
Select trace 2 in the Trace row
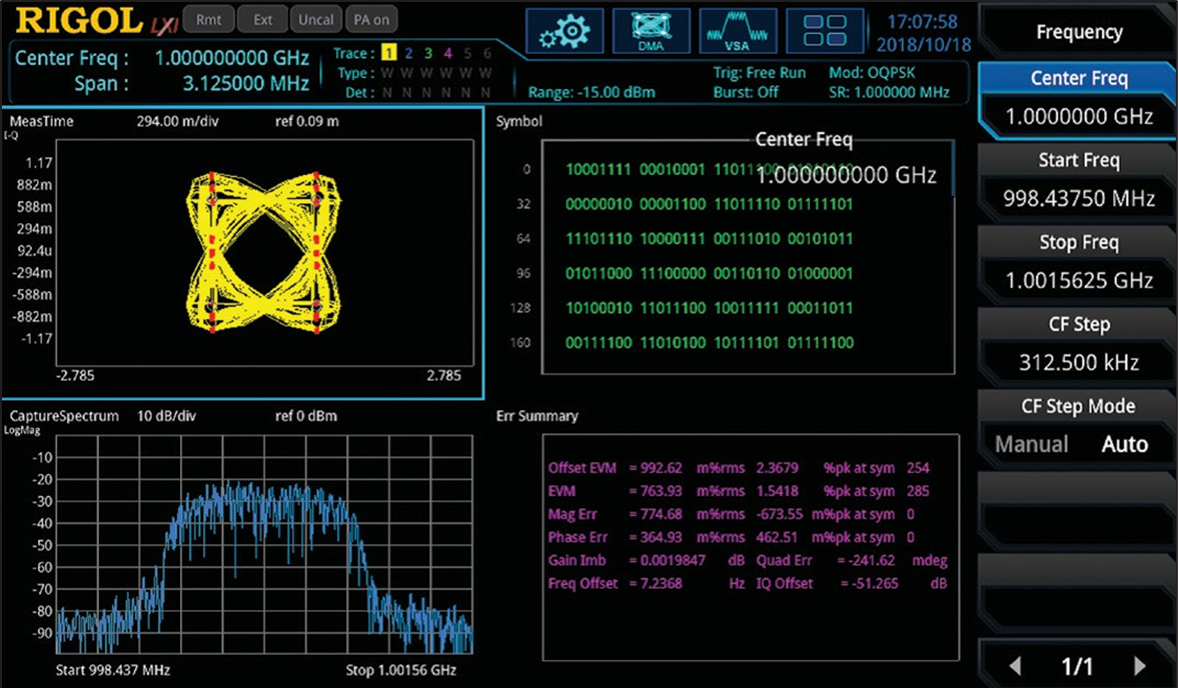click(409, 53)
